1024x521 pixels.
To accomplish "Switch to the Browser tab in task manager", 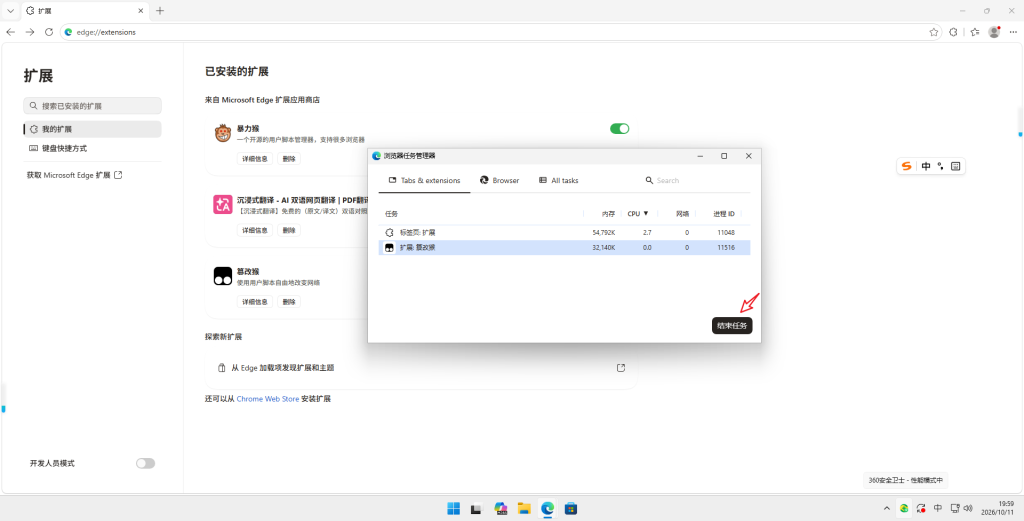I will (500, 180).
